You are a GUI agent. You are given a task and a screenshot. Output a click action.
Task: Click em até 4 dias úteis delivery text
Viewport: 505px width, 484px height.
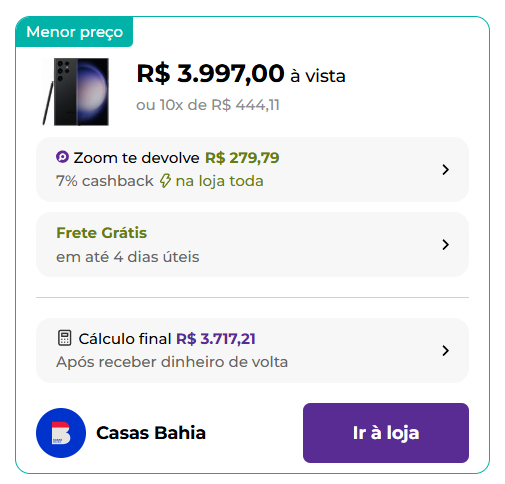click(x=128, y=257)
